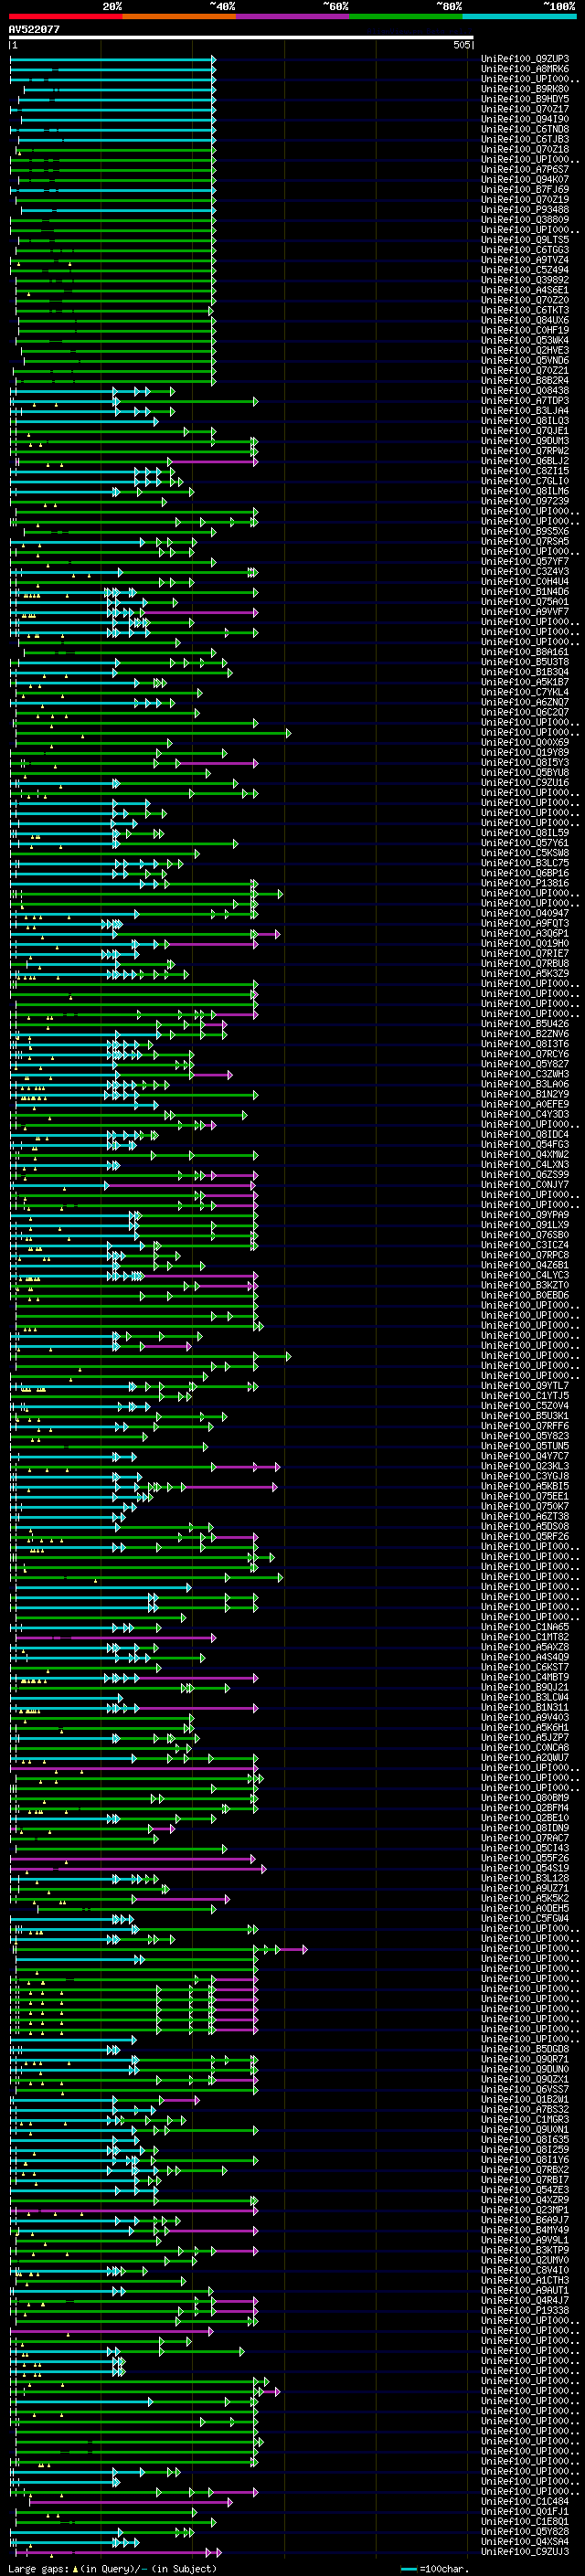Select hit label UniRef100_C5KSW8
585x2576 pixels.
point(525,853)
